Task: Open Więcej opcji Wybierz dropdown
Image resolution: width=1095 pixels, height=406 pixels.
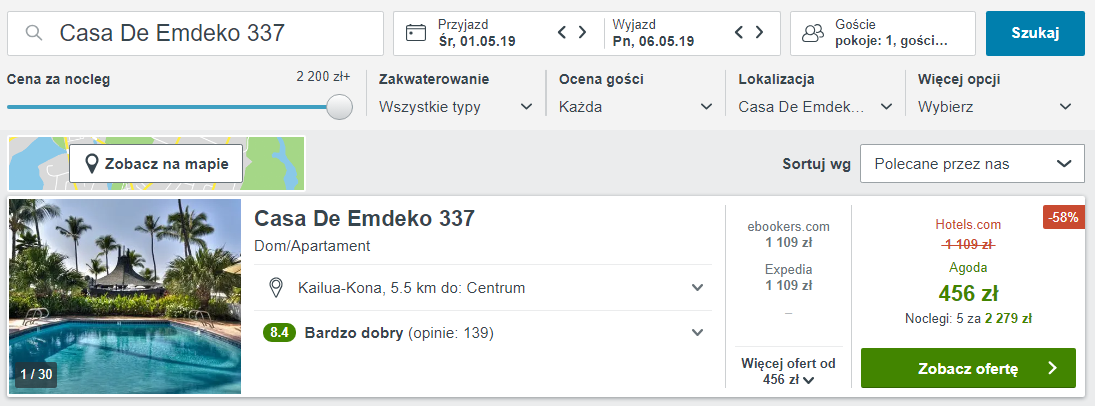Action: (x=995, y=107)
